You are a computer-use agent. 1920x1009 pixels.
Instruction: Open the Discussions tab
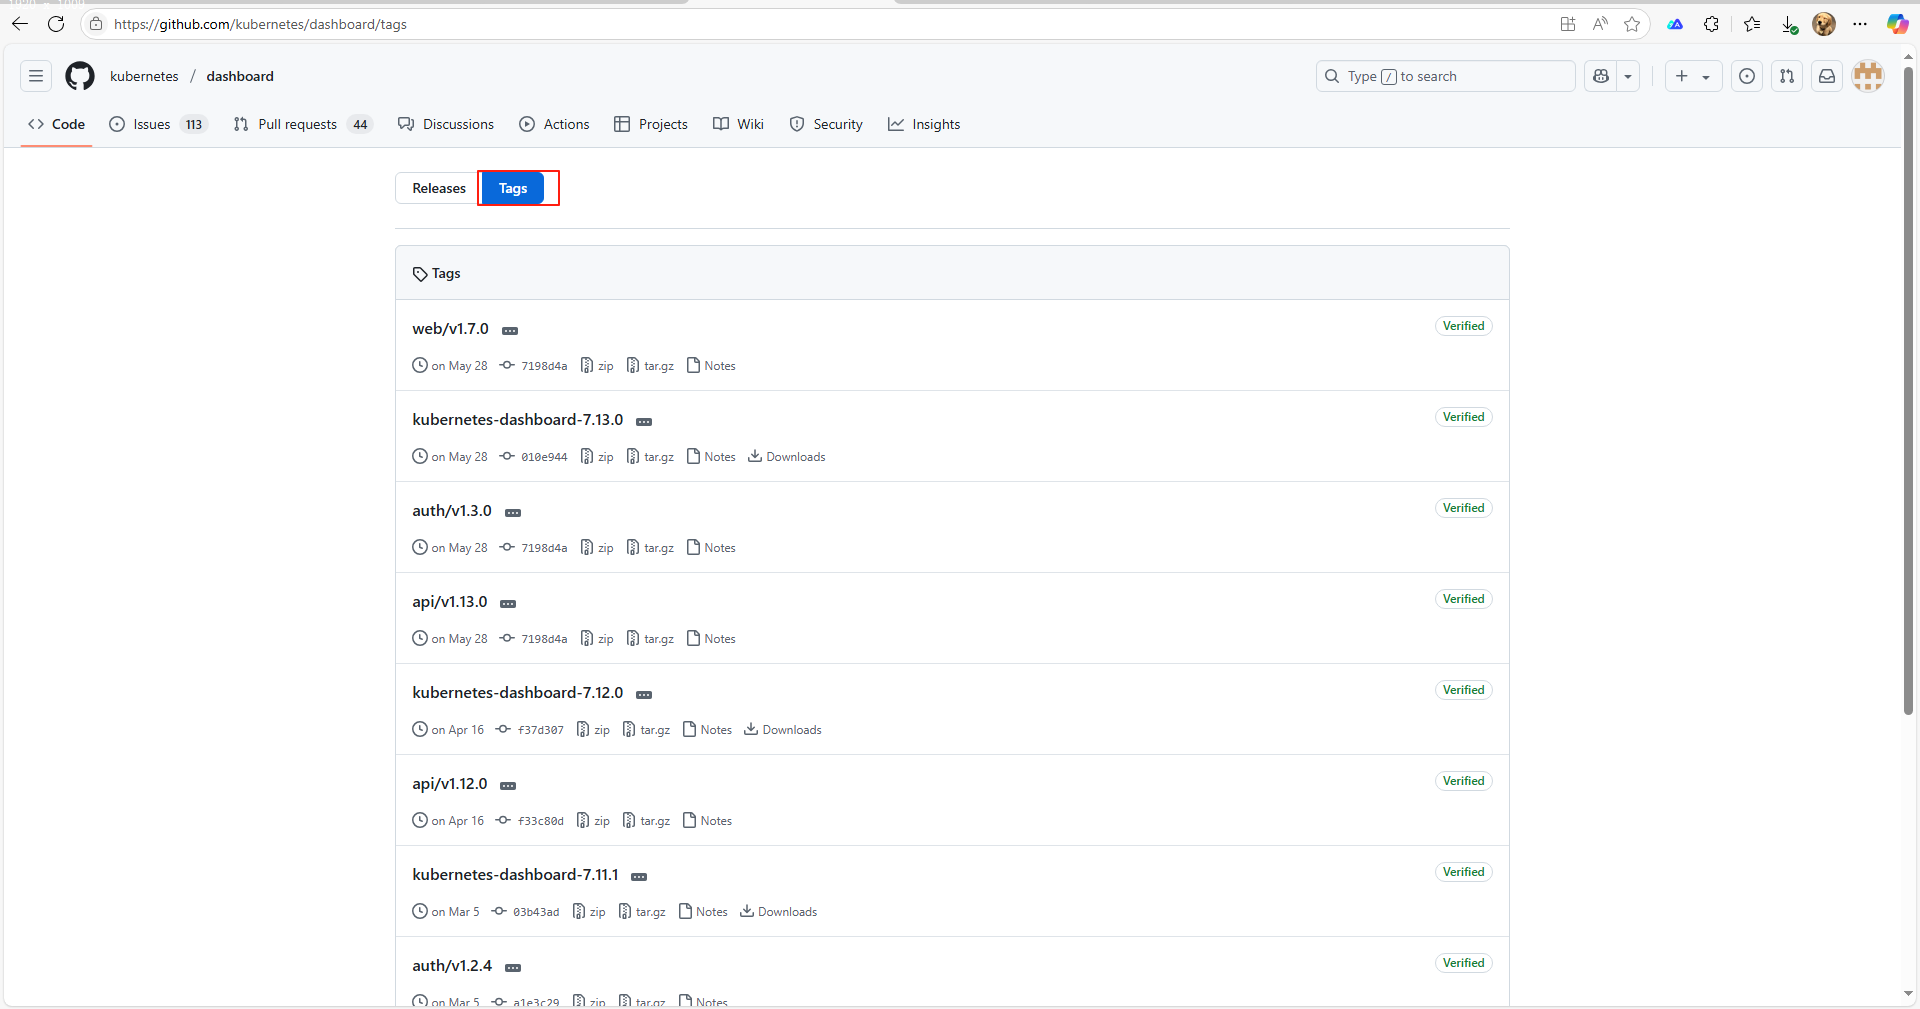[446, 124]
